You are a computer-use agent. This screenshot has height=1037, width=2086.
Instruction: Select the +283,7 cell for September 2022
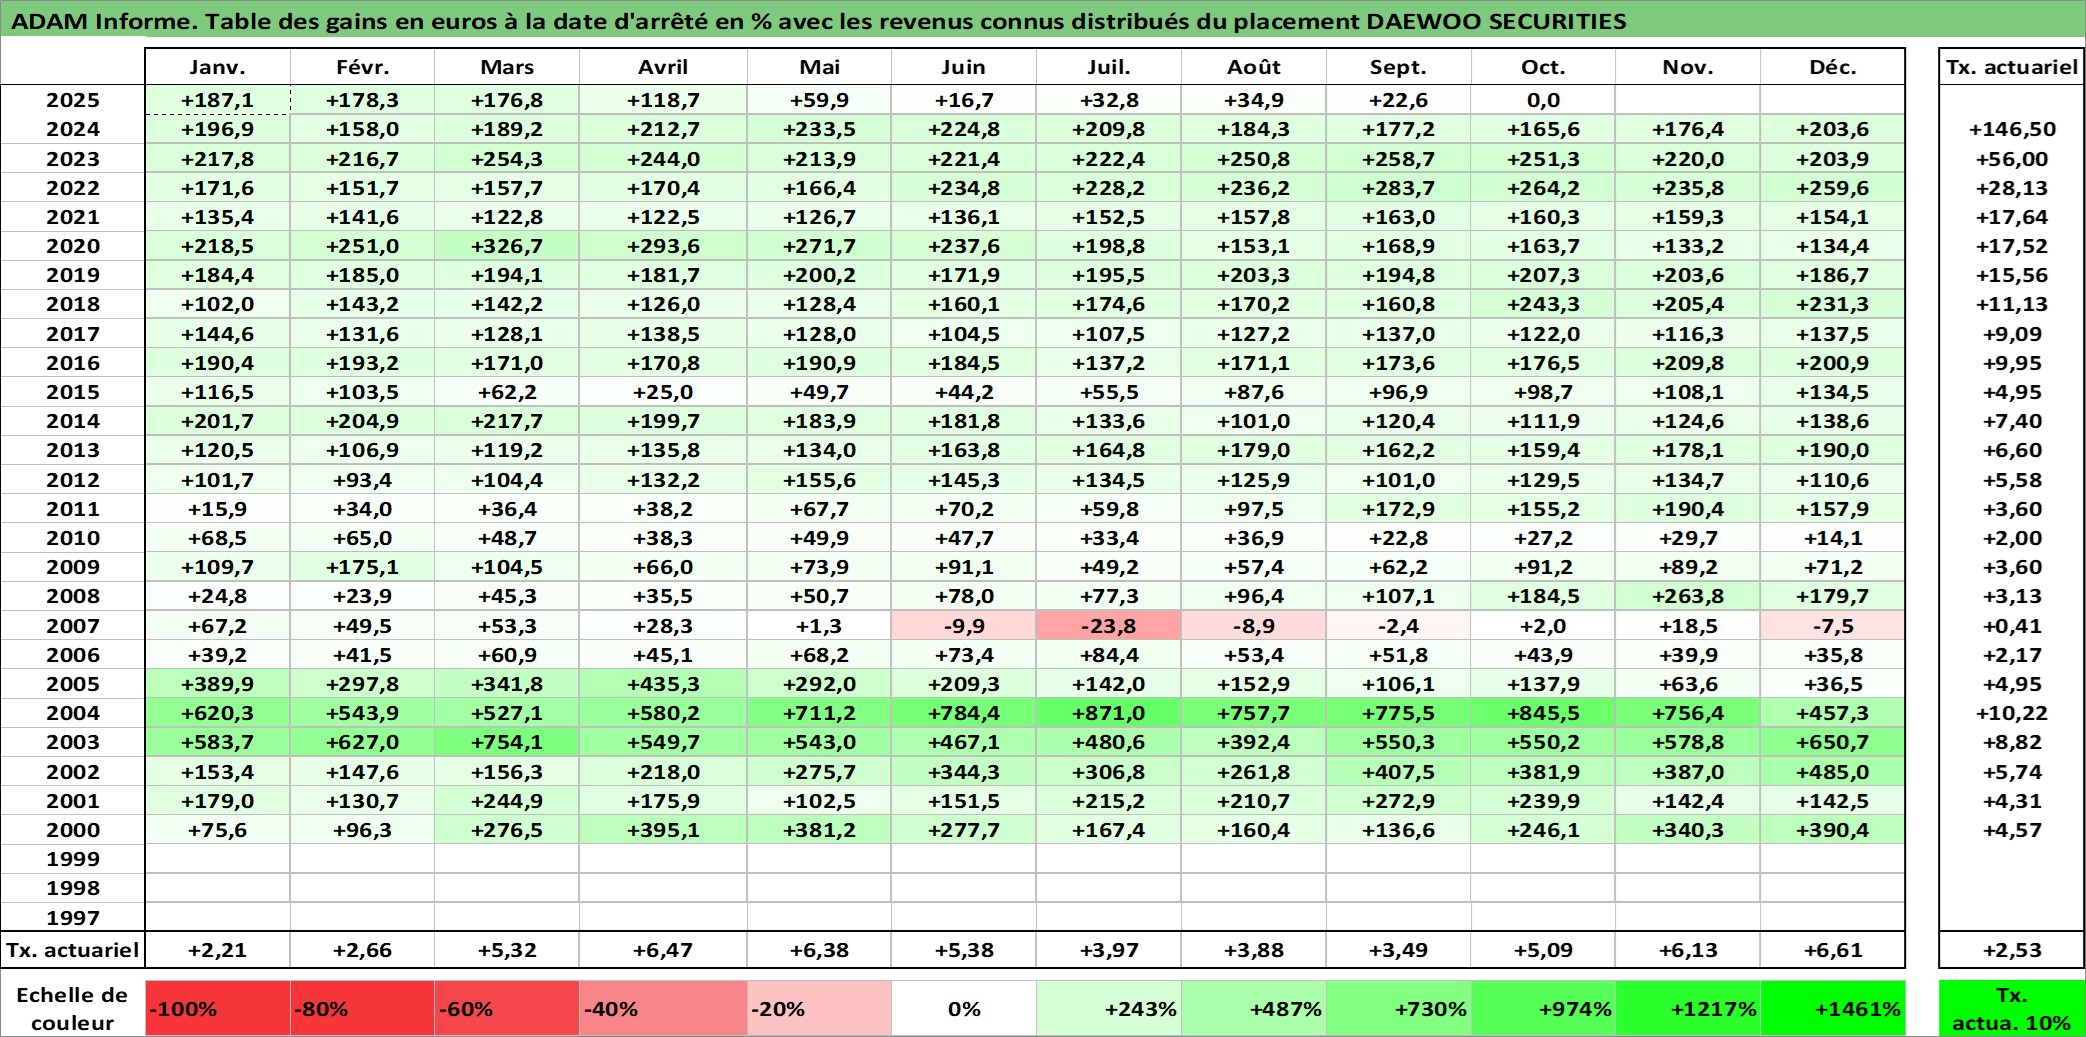(1399, 188)
